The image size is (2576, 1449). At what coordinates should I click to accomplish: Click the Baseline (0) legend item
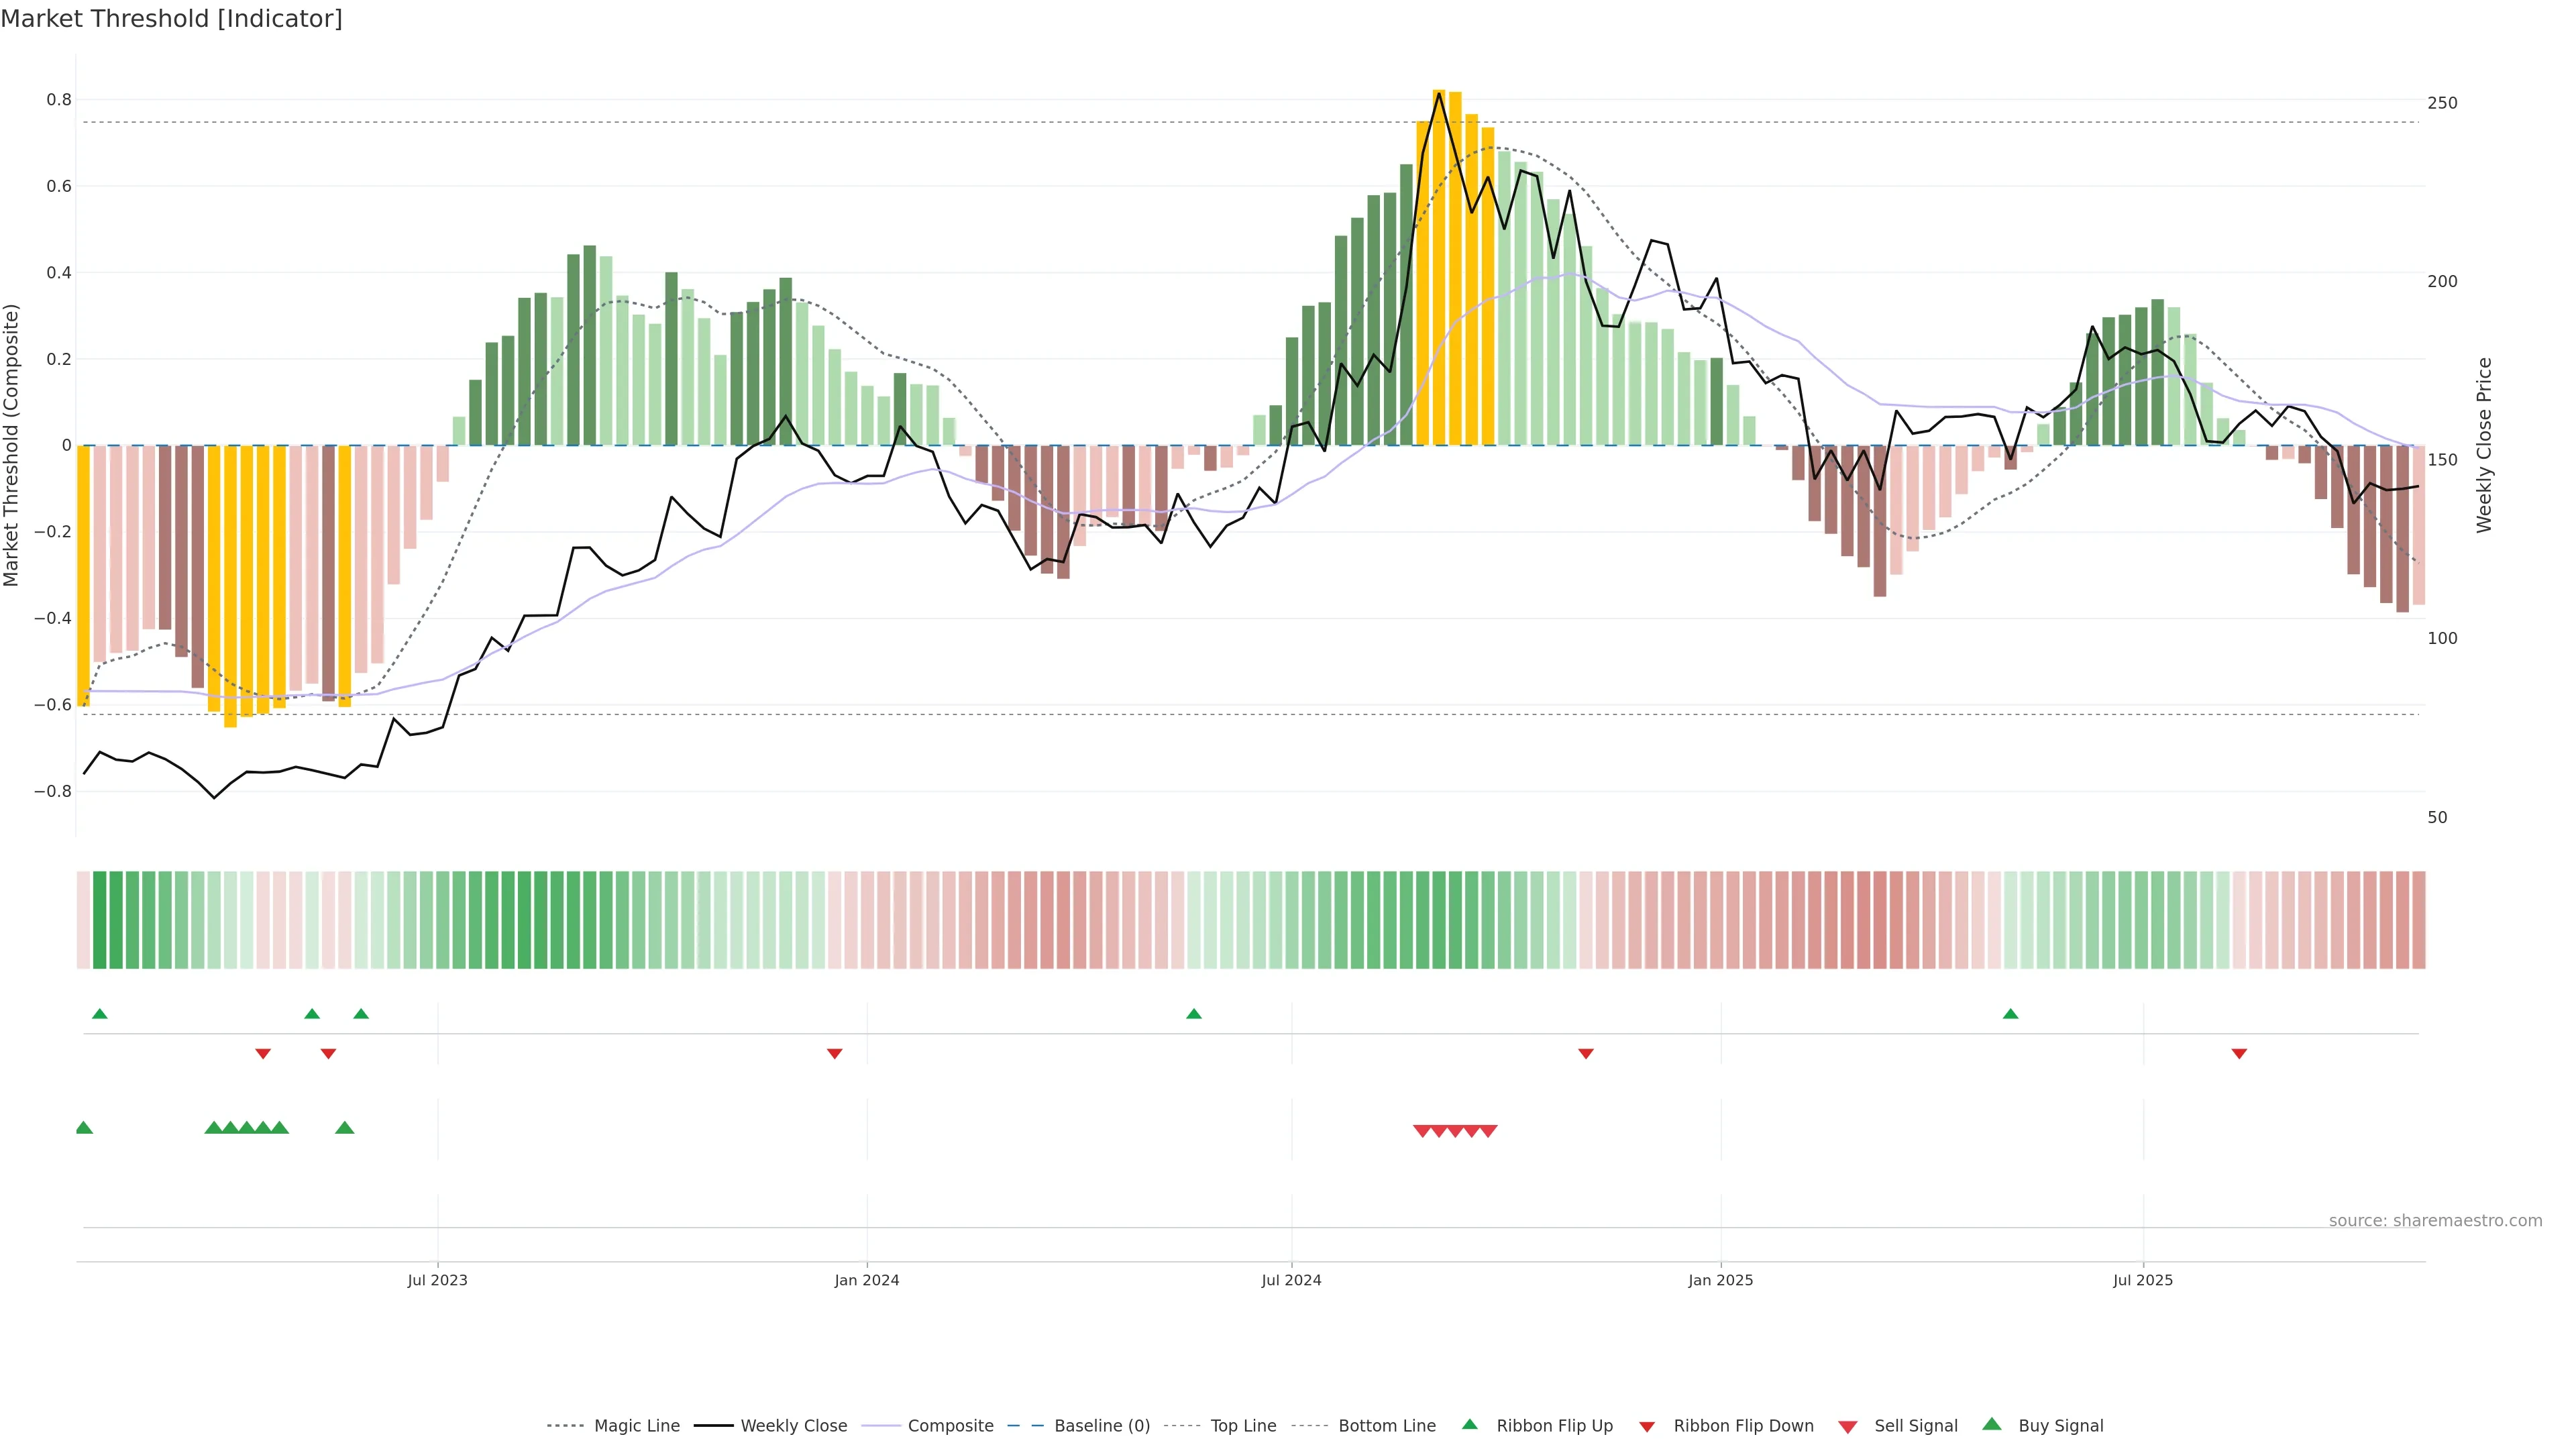(1101, 1425)
